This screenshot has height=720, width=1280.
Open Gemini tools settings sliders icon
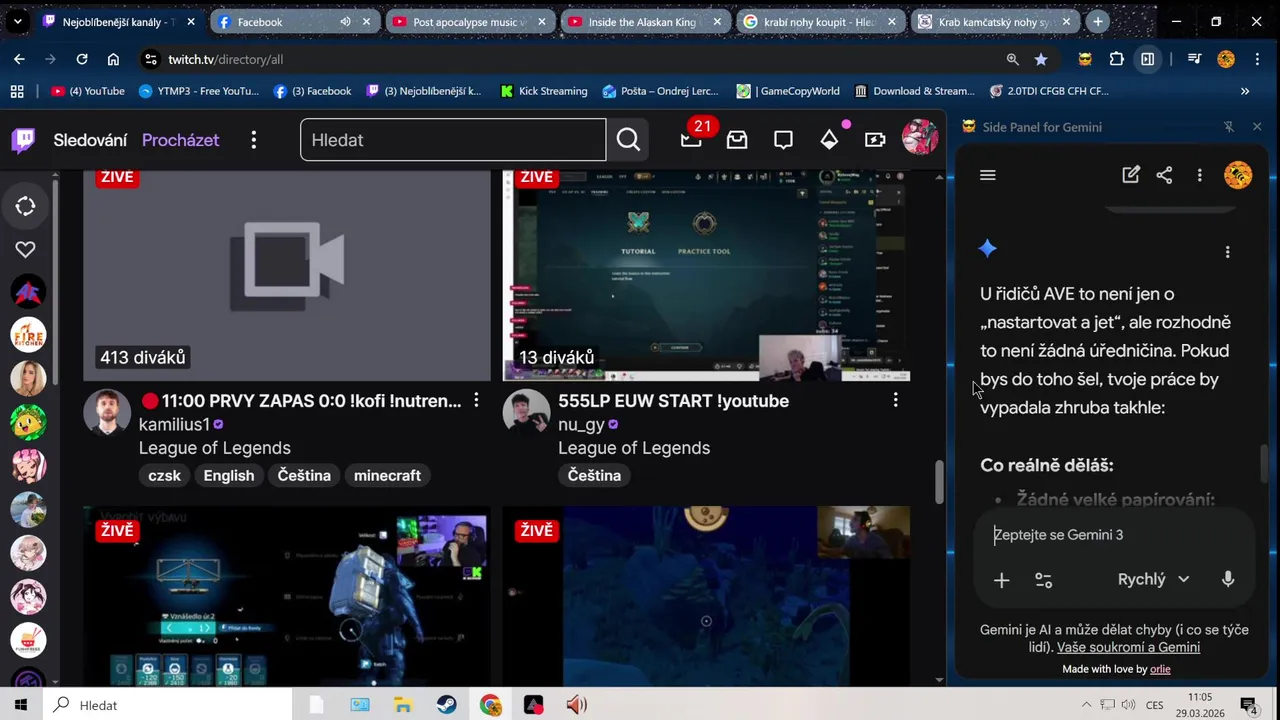pos(1043,580)
